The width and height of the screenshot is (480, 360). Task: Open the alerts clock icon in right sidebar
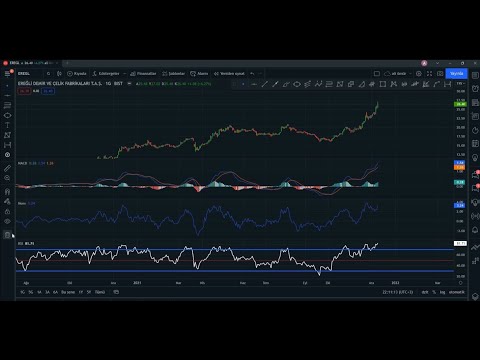click(475, 89)
